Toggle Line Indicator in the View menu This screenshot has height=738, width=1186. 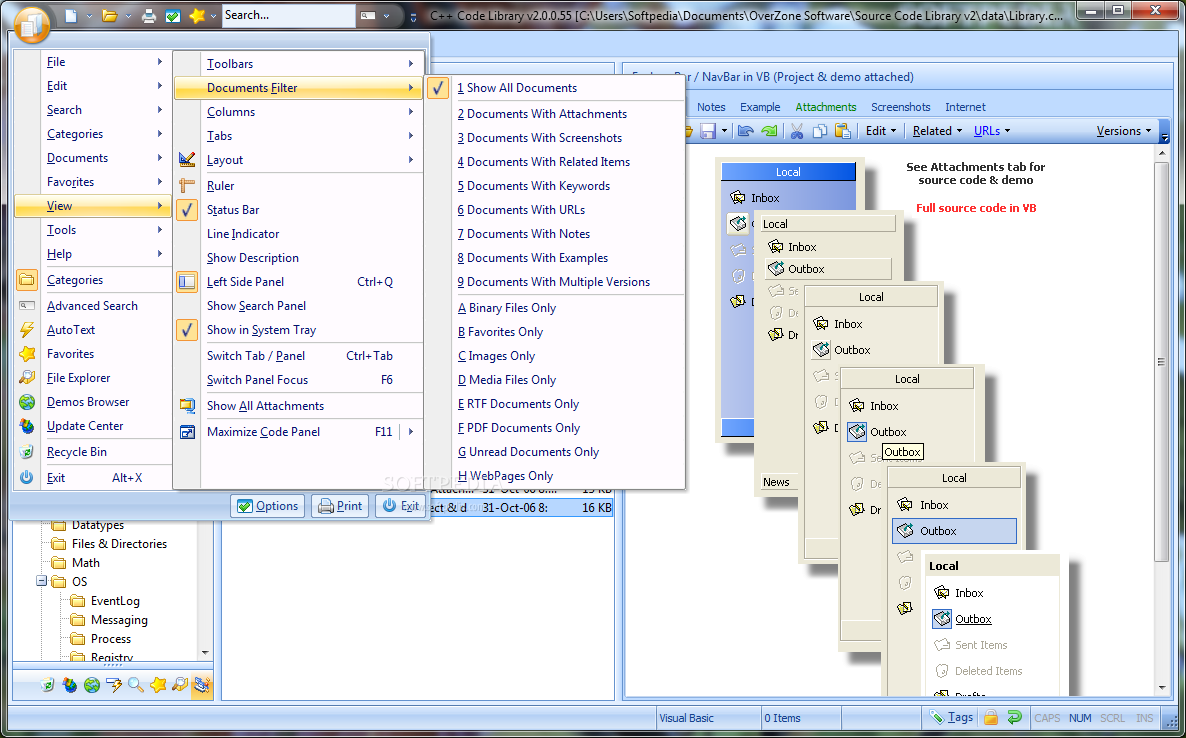coord(298,234)
